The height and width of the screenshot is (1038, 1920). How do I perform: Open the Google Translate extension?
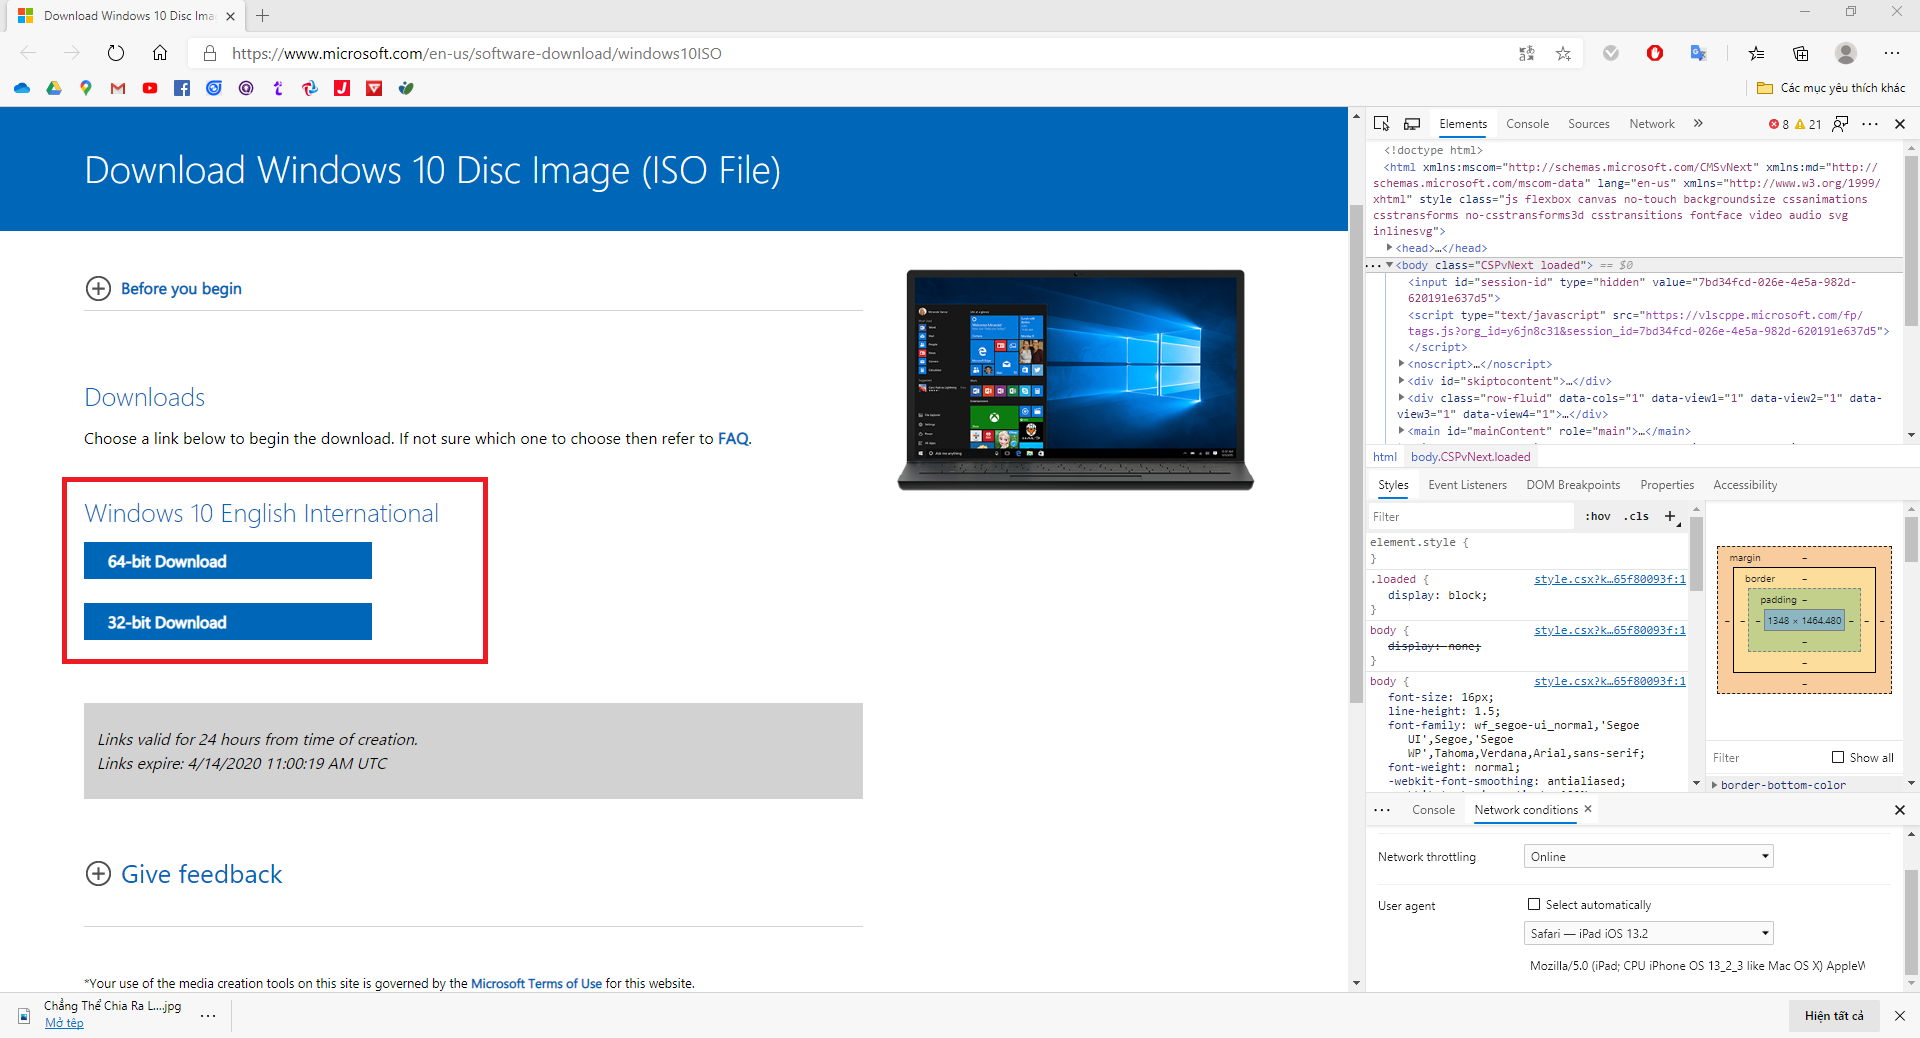tap(1698, 53)
